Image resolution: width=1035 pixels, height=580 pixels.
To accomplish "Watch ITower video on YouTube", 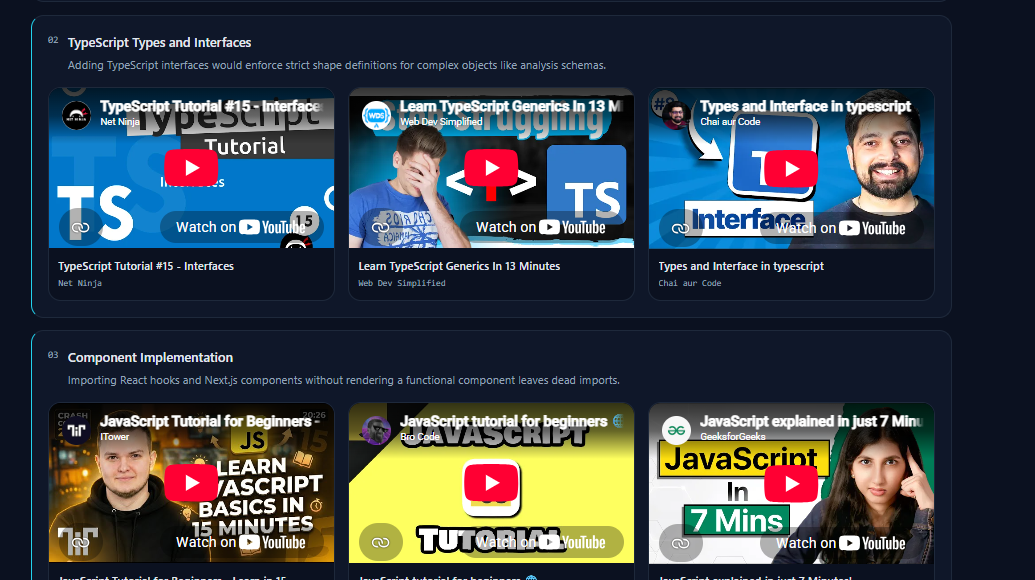I will [x=242, y=543].
